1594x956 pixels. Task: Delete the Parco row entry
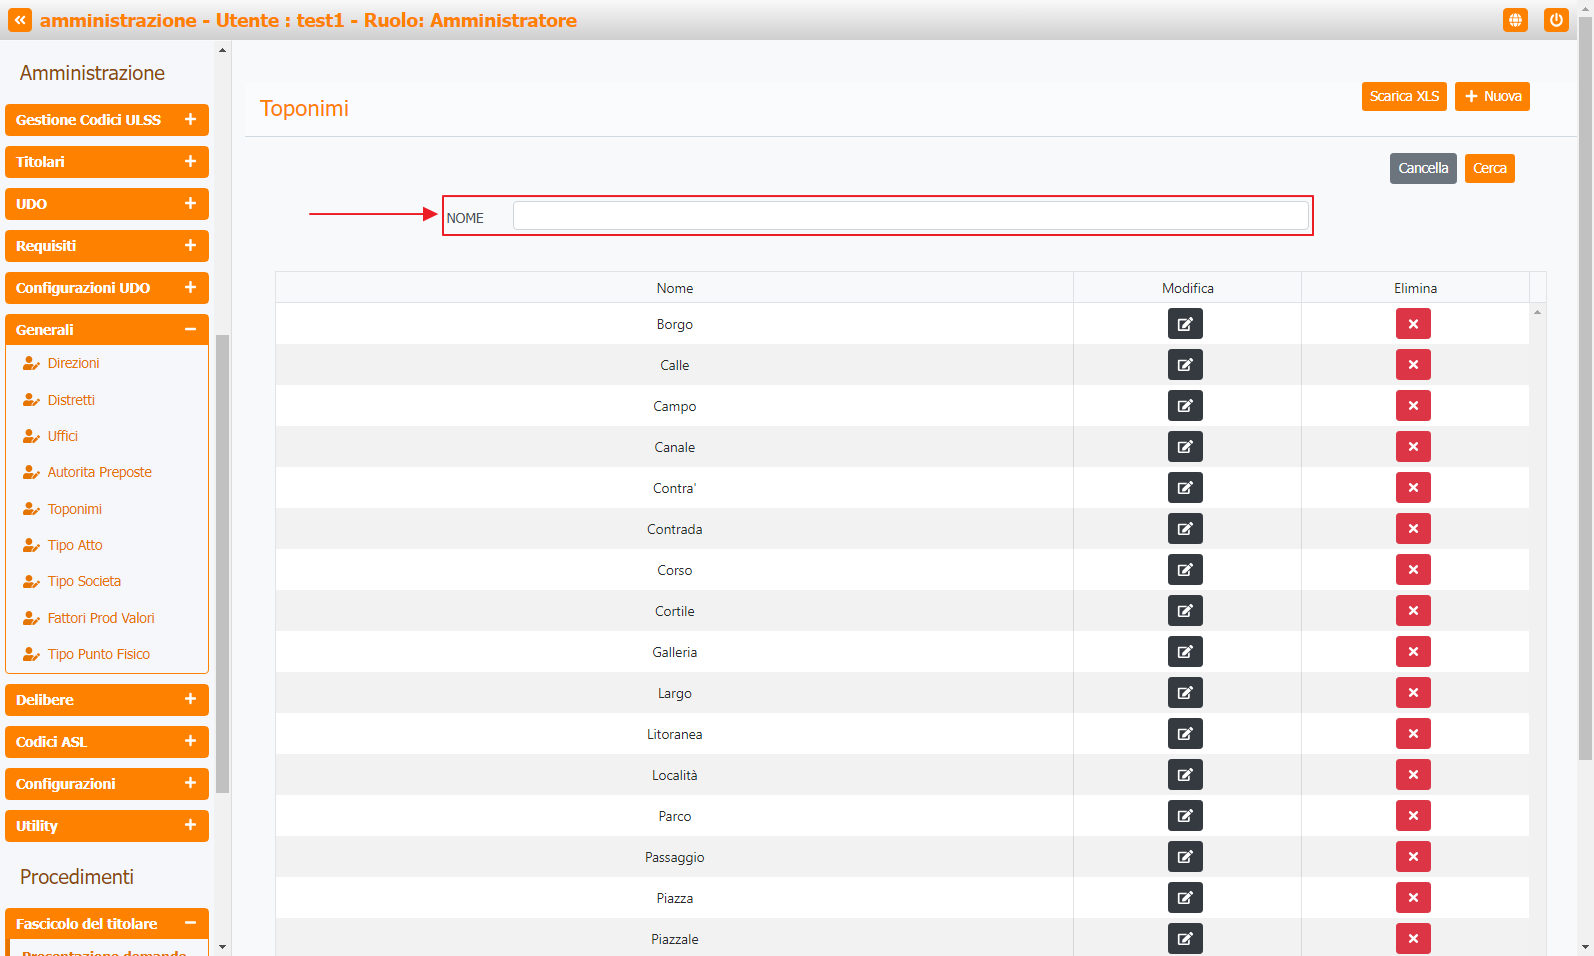click(x=1413, y=816)
